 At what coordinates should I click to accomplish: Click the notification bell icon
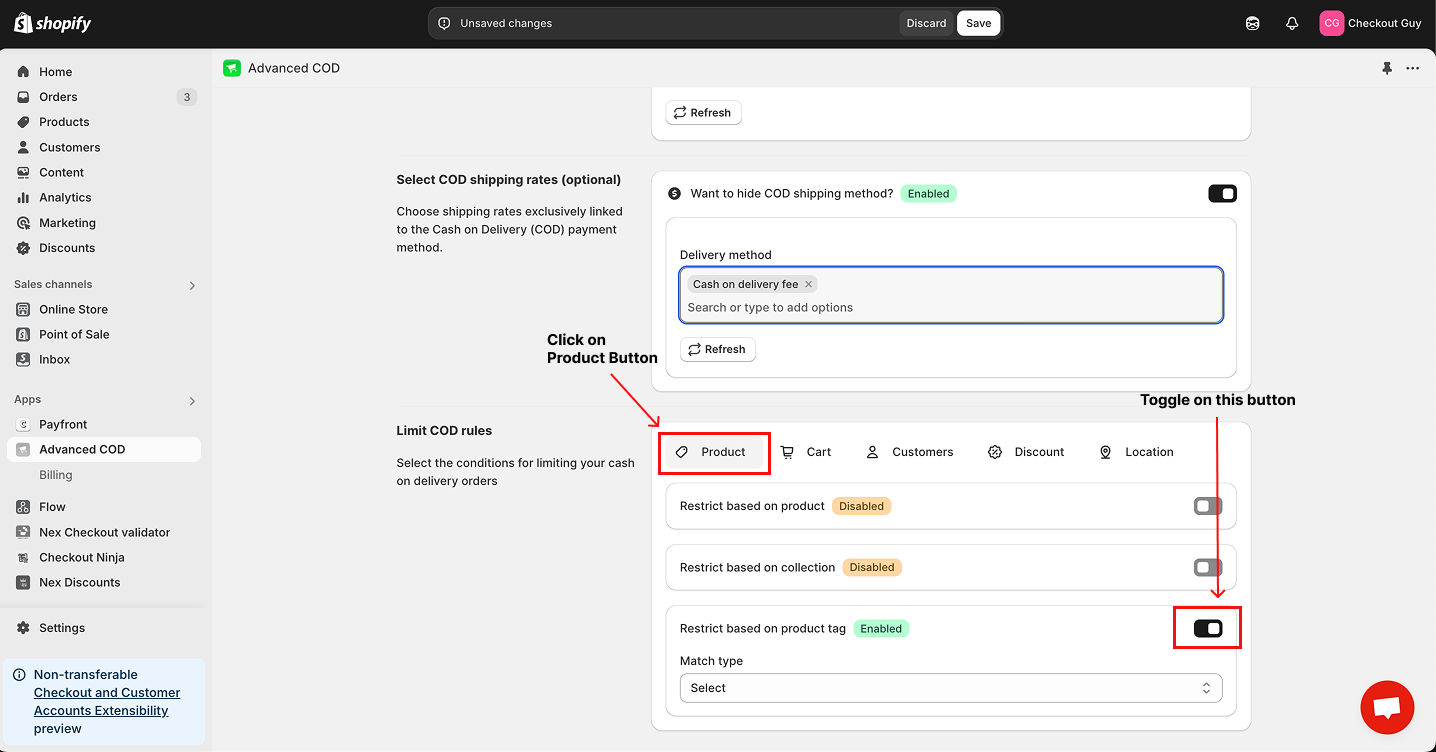(x=1292, y=23)
